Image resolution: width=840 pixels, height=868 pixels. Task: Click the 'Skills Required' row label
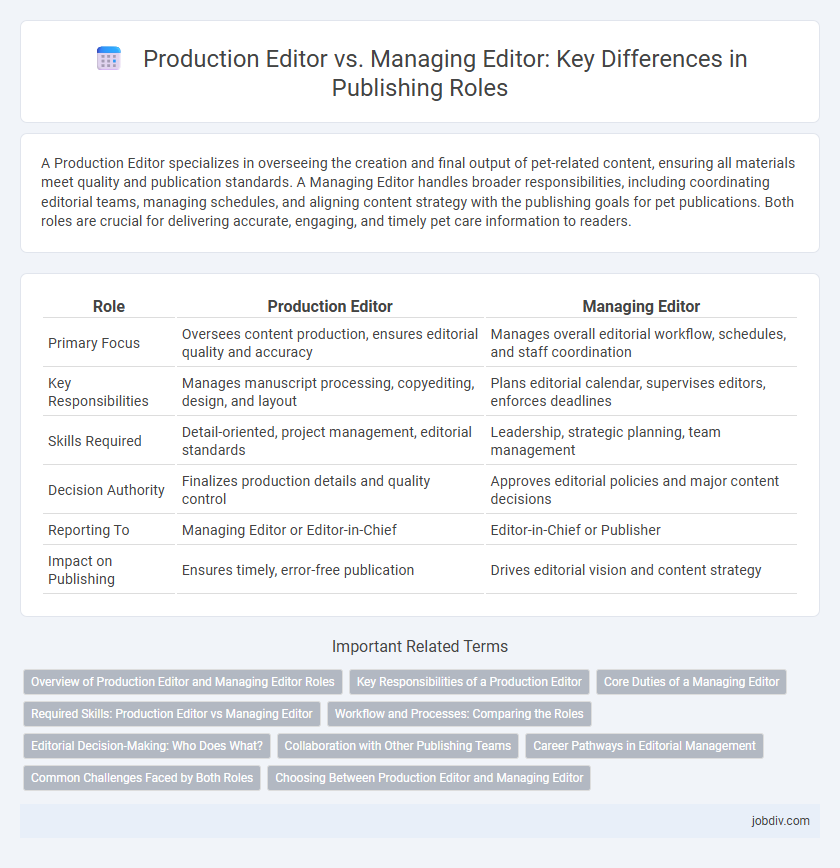pos(95,441)
